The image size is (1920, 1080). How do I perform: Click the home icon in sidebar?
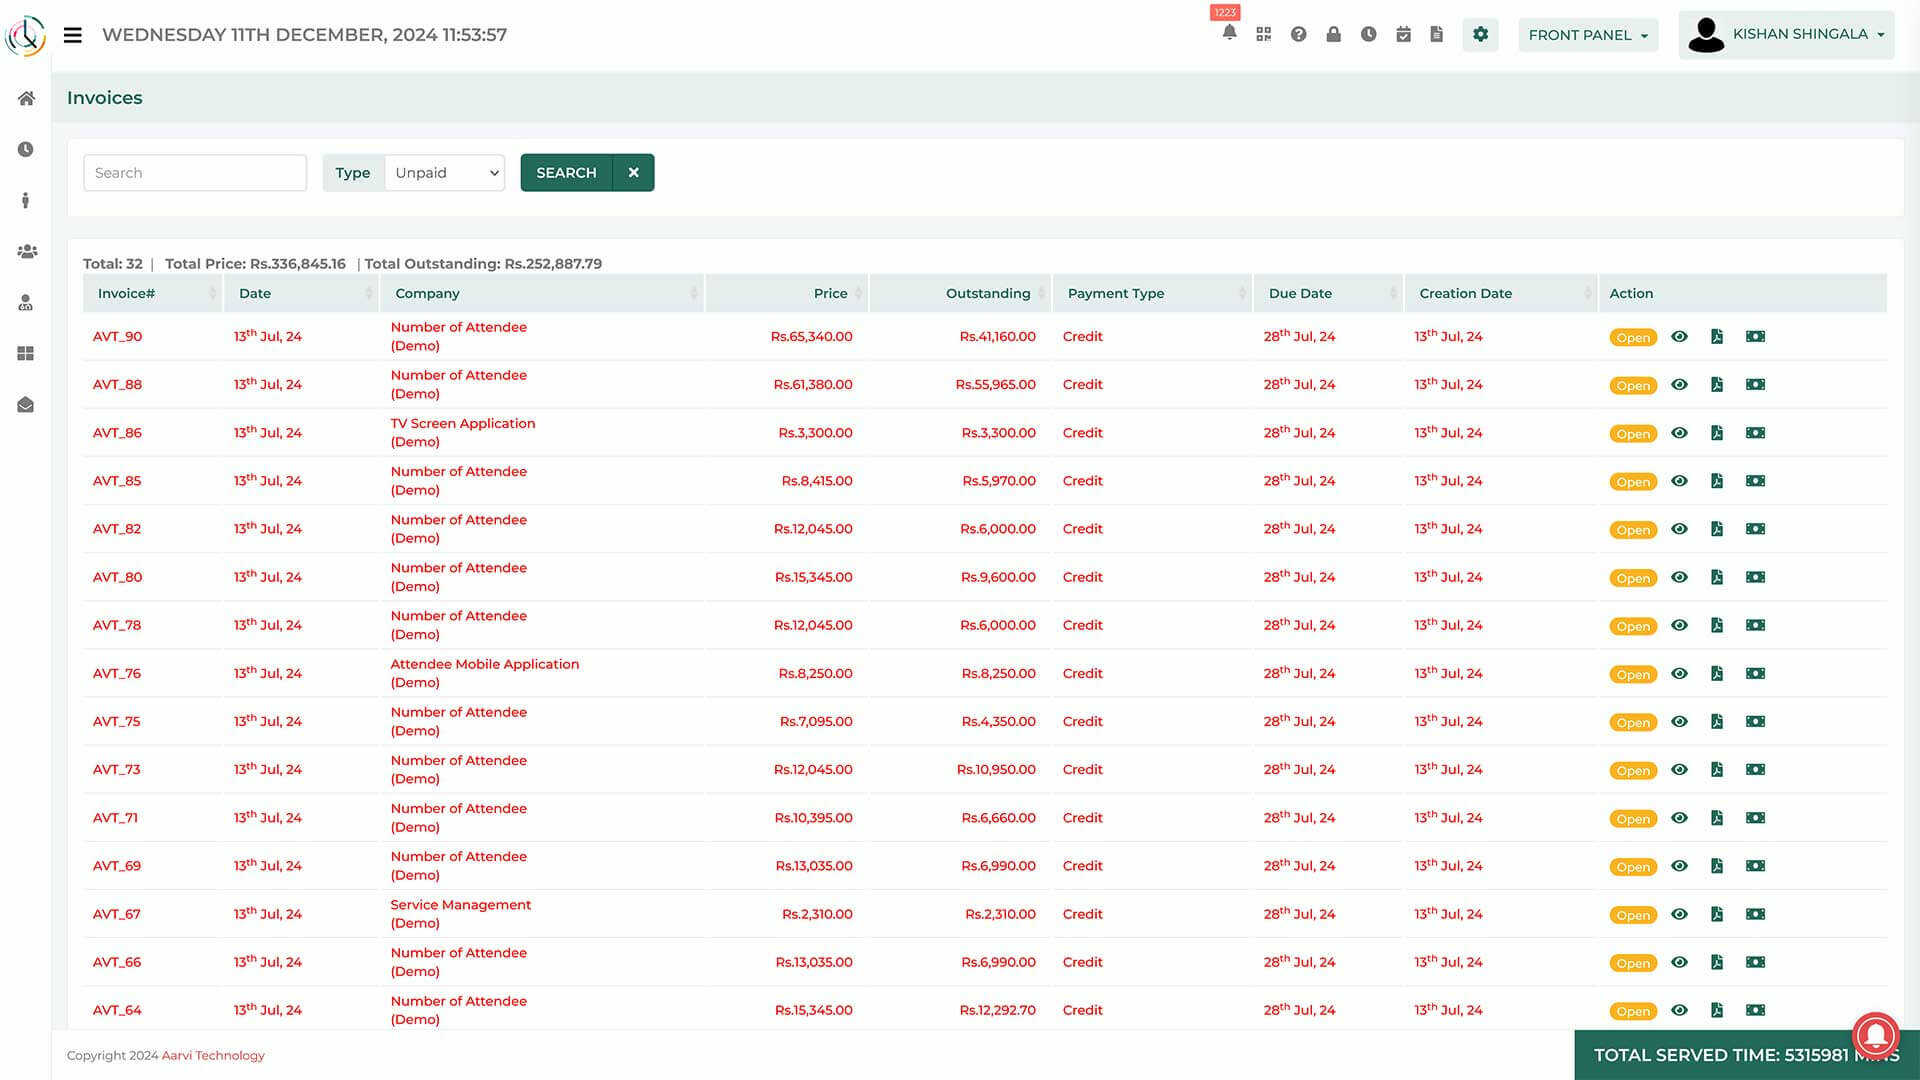click(x=26, y=98)
